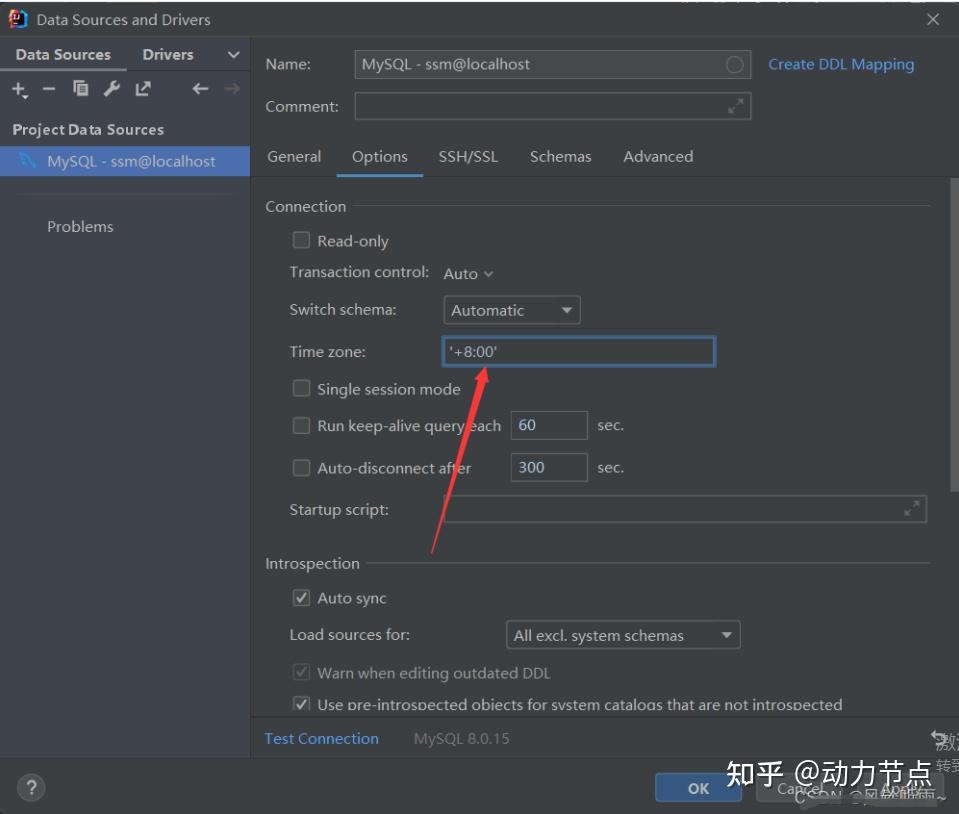
Task: Open Load sources for dropdown
Action: 623,635
